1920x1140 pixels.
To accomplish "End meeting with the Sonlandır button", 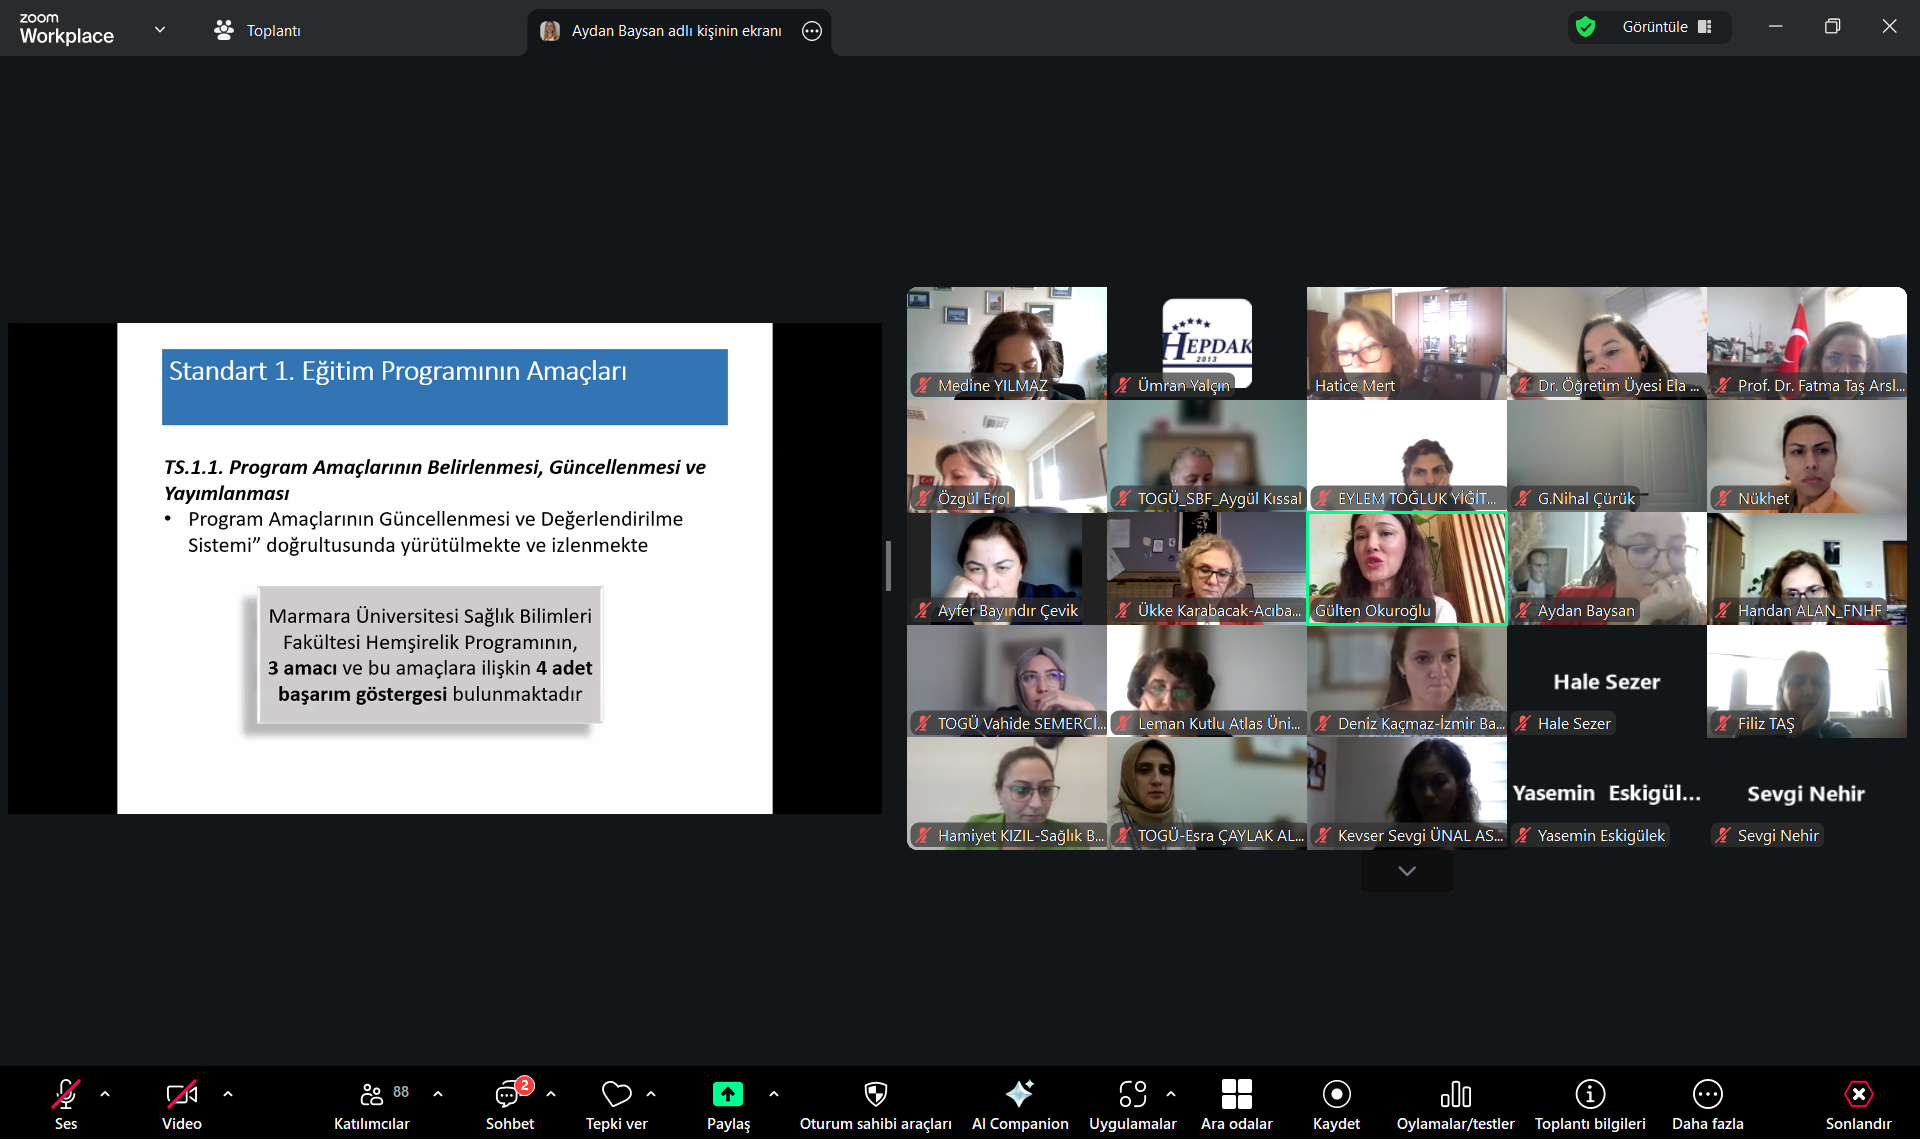I will (1857, 1094).
